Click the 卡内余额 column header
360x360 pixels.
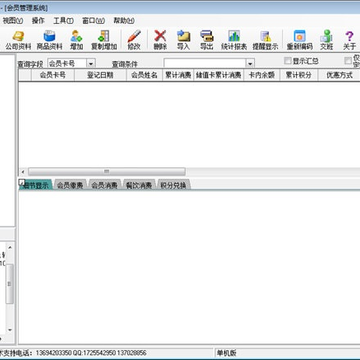tap(262, 75)
